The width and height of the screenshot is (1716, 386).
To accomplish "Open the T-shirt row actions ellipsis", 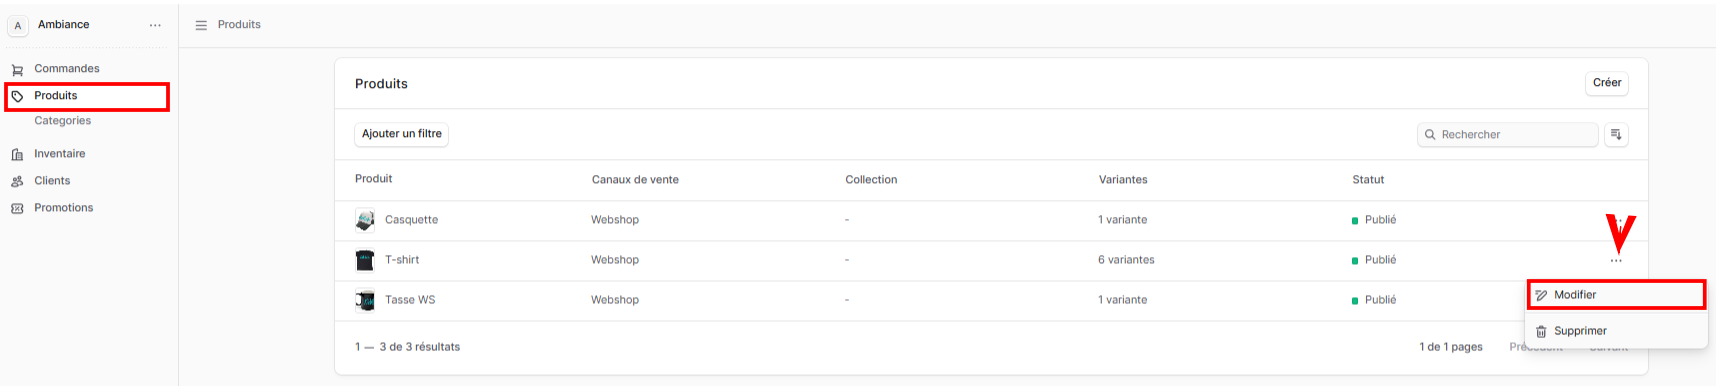I will coord(1616,260).
